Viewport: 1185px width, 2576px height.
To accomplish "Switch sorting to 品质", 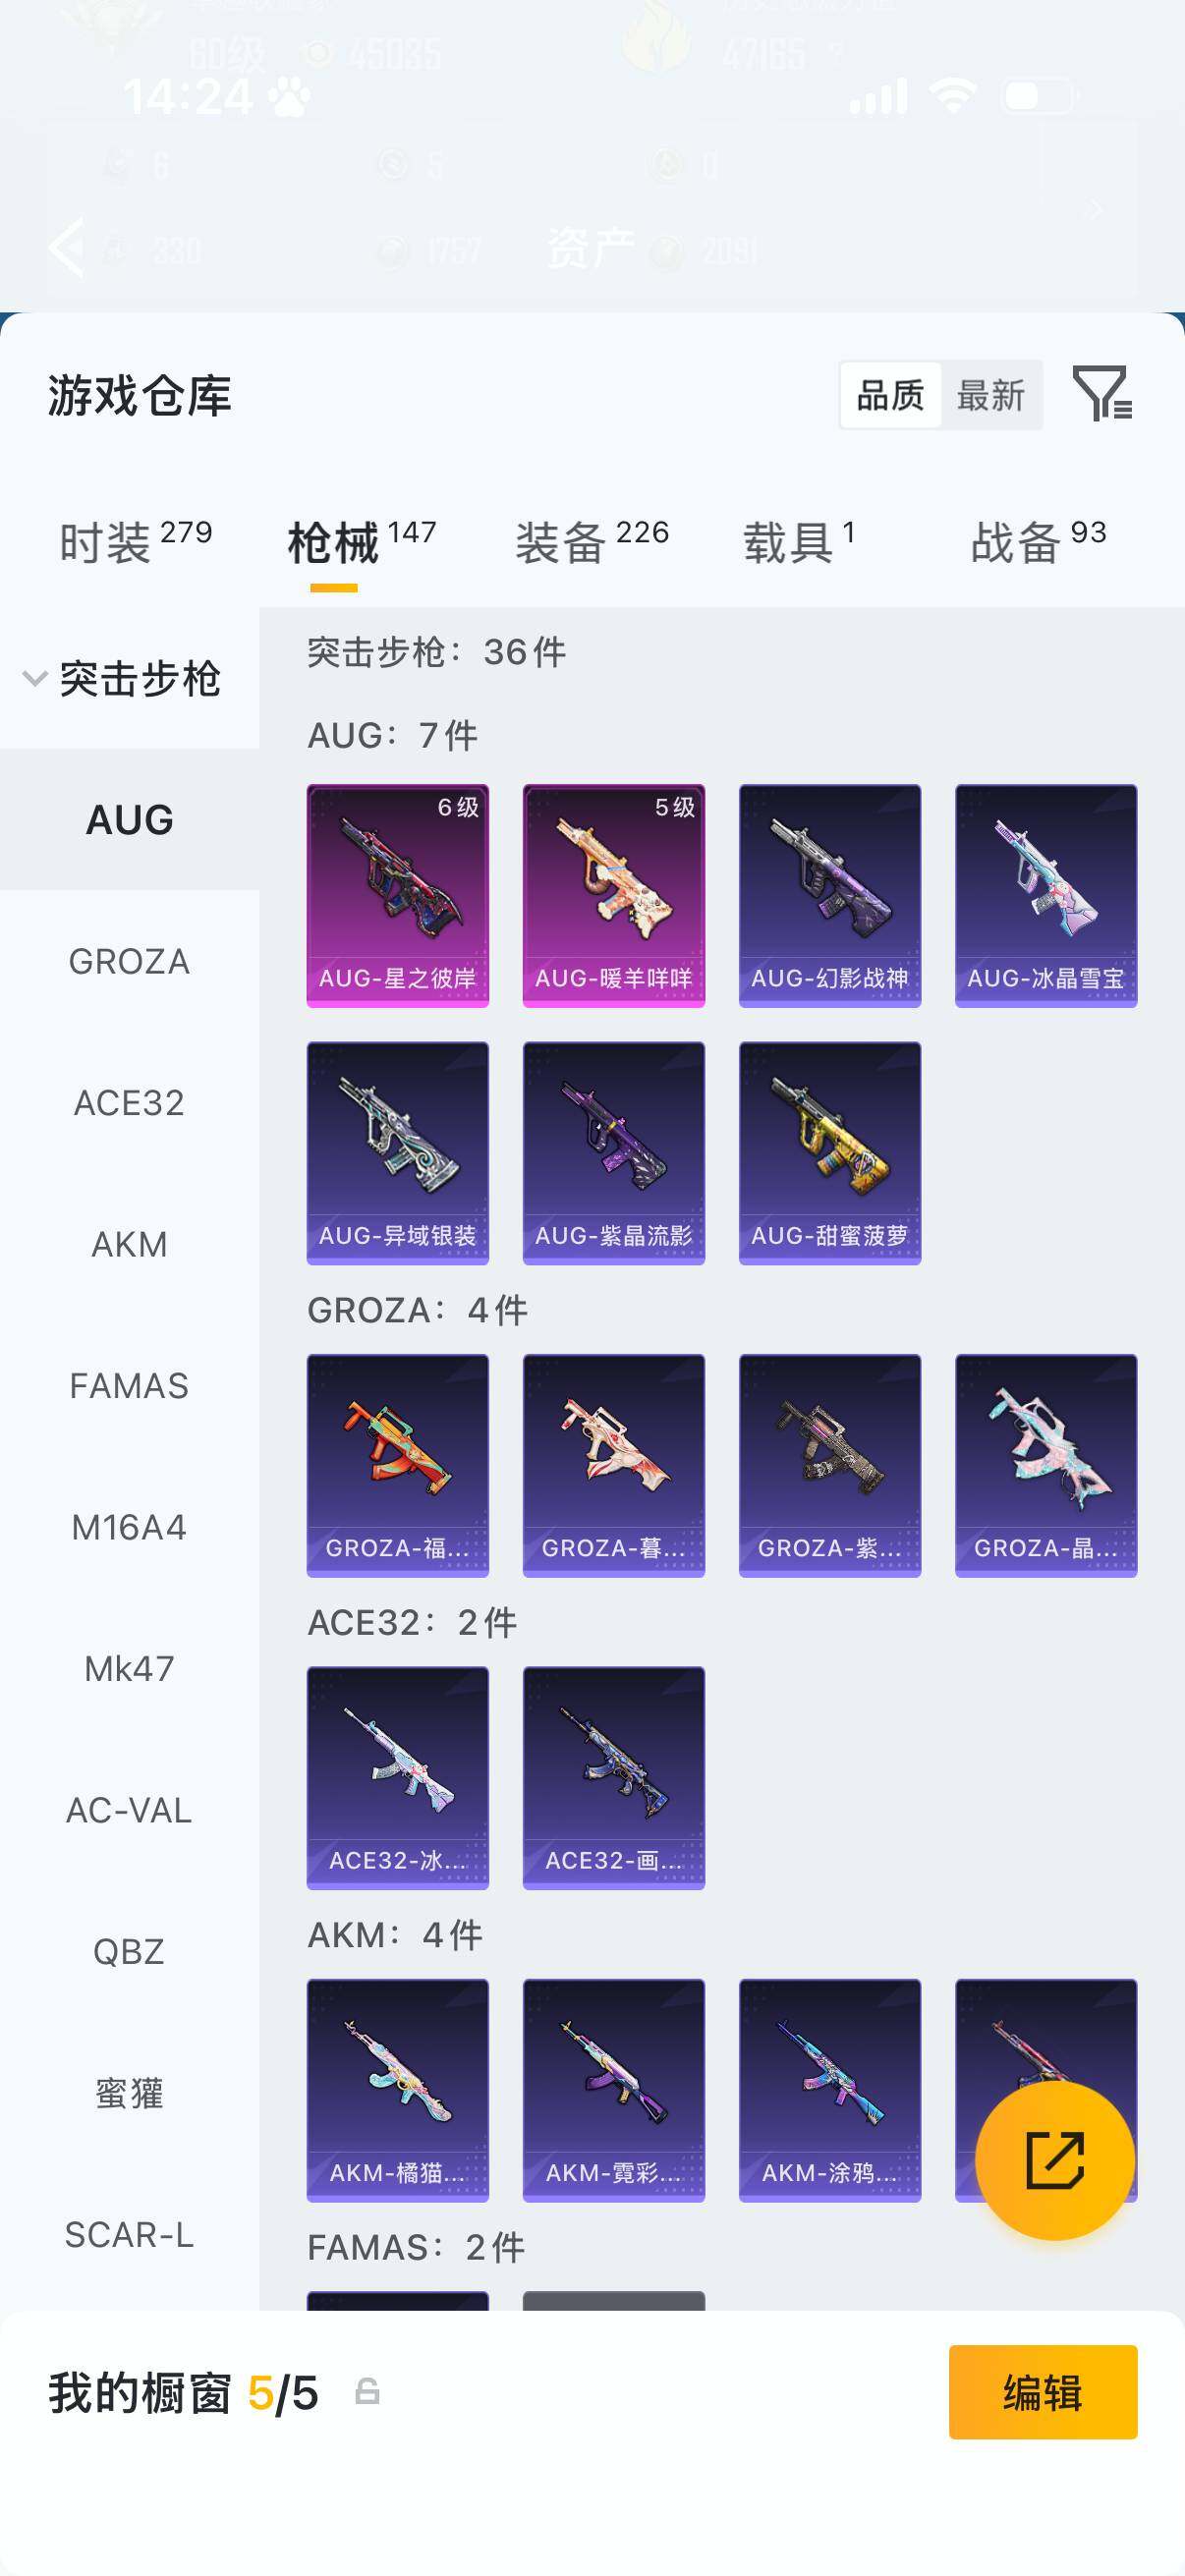I will [x=890, y=395].
